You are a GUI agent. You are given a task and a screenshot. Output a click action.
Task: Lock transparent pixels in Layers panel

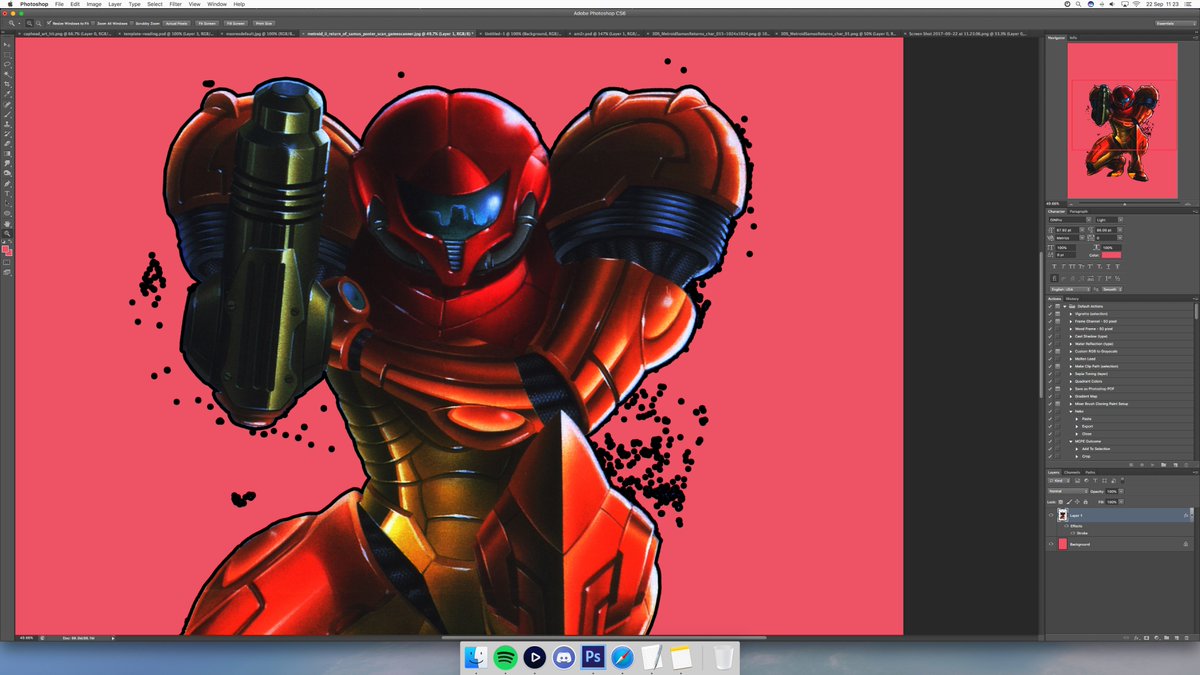point(1061,502)
